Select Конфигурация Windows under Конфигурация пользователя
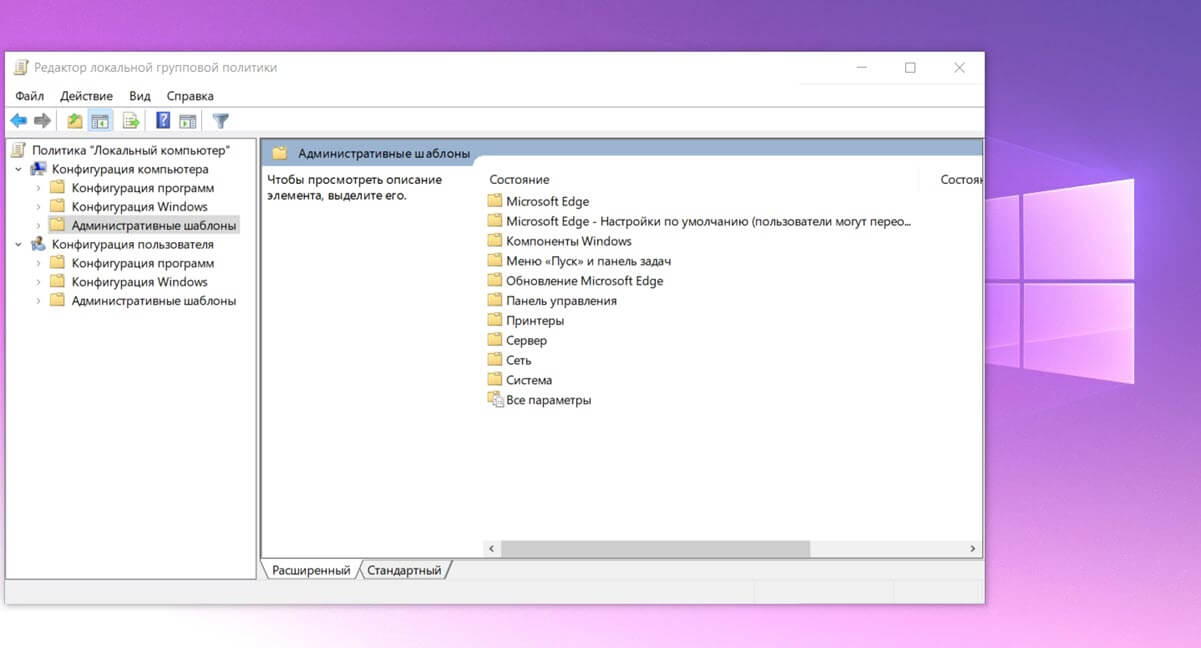The height and width of the screenshot is (648, 1201). point(139,282)
